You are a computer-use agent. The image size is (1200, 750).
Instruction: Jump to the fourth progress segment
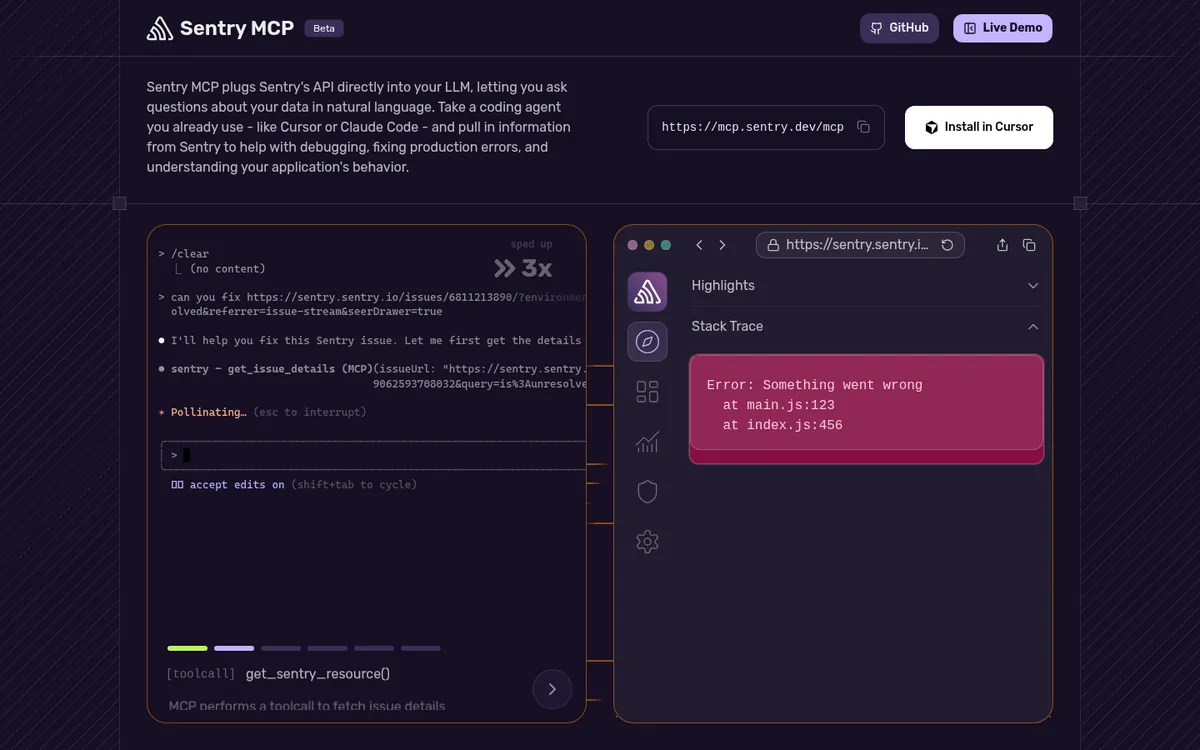tap(327, 648)
